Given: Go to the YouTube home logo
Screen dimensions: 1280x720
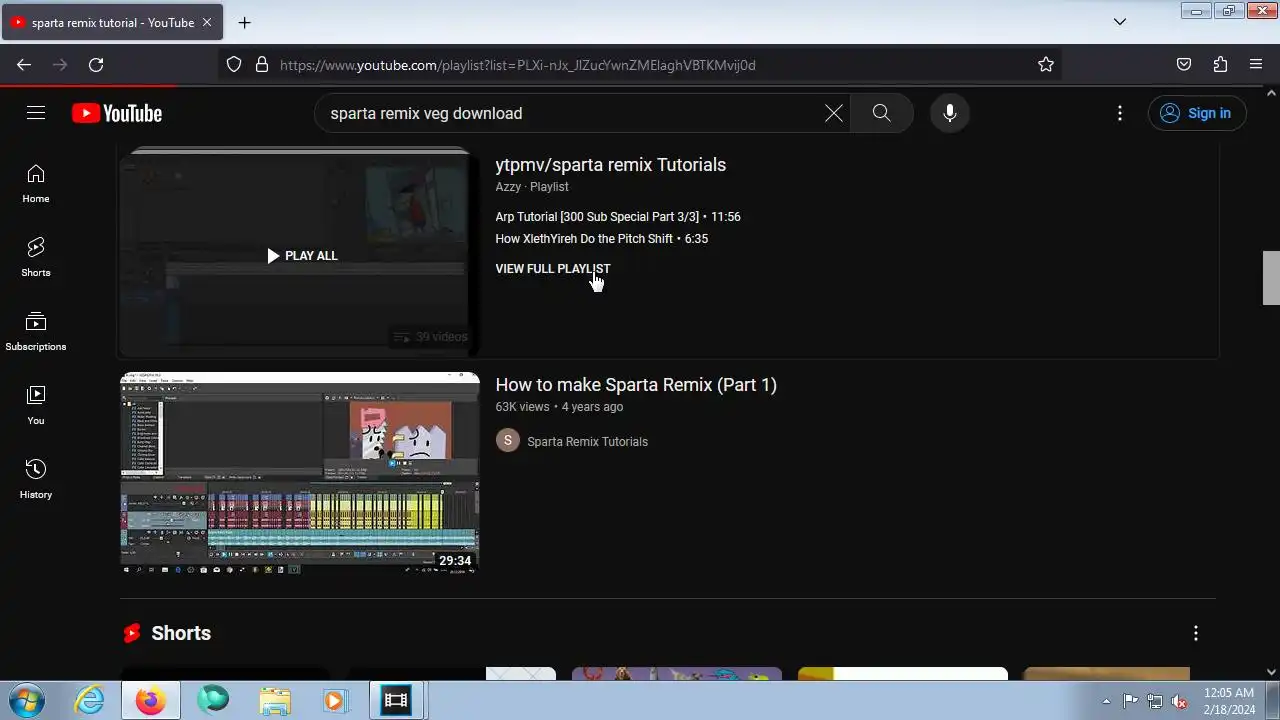Looking at the screenshot, I should (117, 113).
